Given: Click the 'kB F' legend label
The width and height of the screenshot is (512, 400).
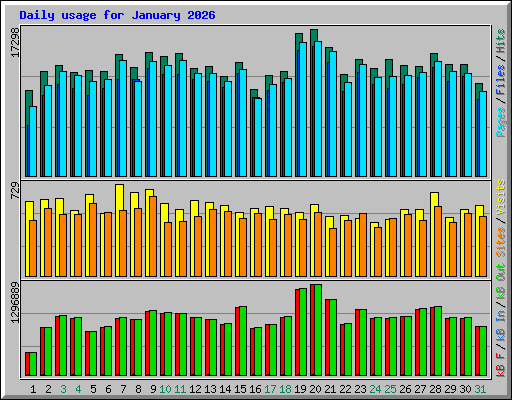Looking at the screenshot, I should (x=501, y=365).
